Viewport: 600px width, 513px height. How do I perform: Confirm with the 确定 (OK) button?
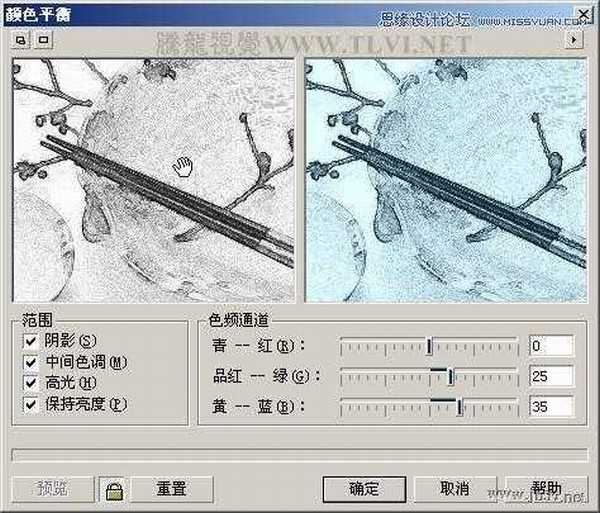(364, 489)
